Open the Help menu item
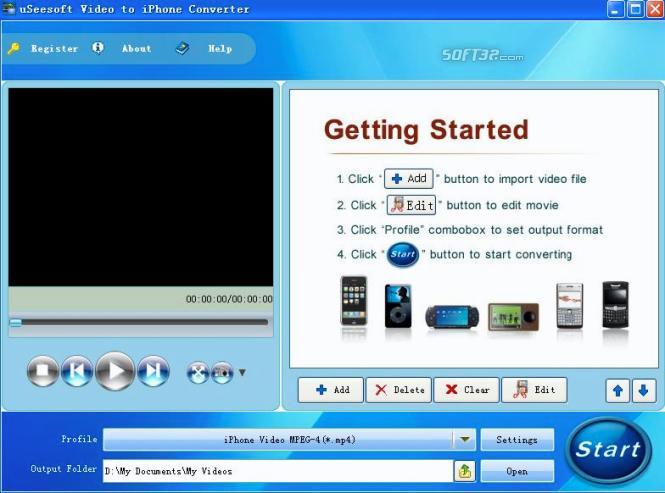Image resolution: width=665 pixels, height=493 pixels. 220,48
